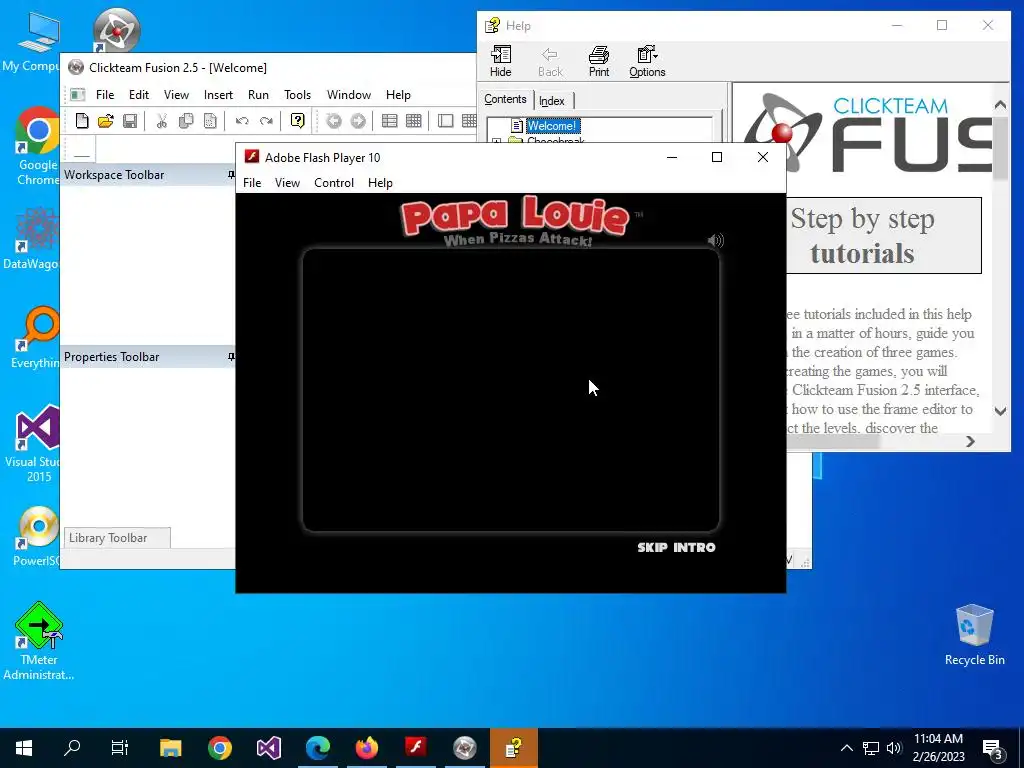
Task: Click SKIP INTRO in the Papa Louie game
Action: 677,547
